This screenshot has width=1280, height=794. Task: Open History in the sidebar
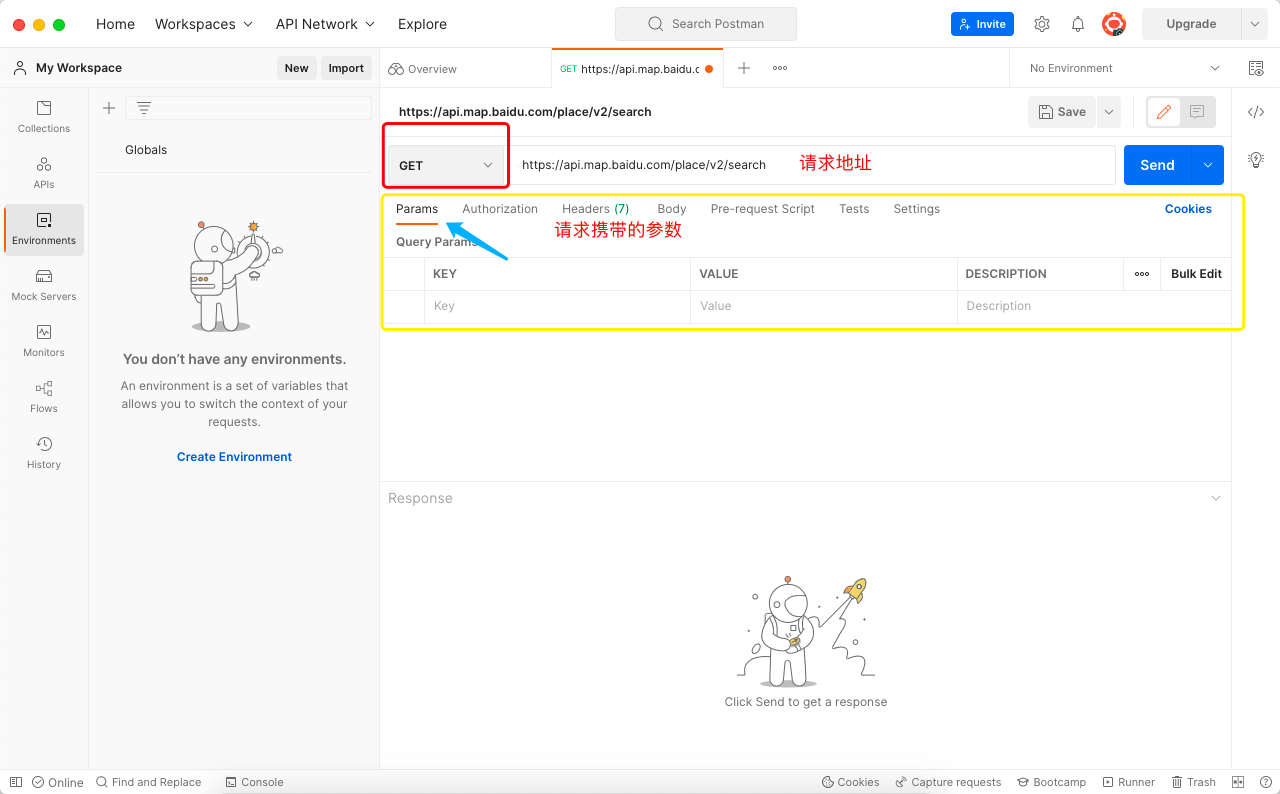pos(44,453)
